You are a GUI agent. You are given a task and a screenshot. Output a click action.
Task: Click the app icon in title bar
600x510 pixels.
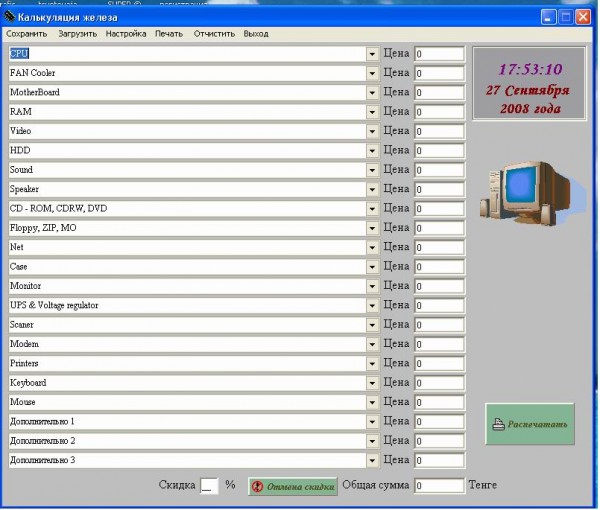pyautogui.click(x=9, y=16)
